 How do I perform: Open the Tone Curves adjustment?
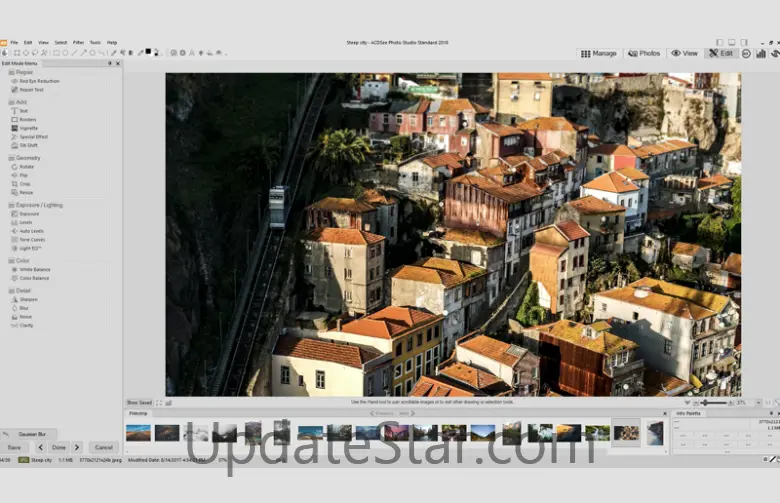pos(31,240)
